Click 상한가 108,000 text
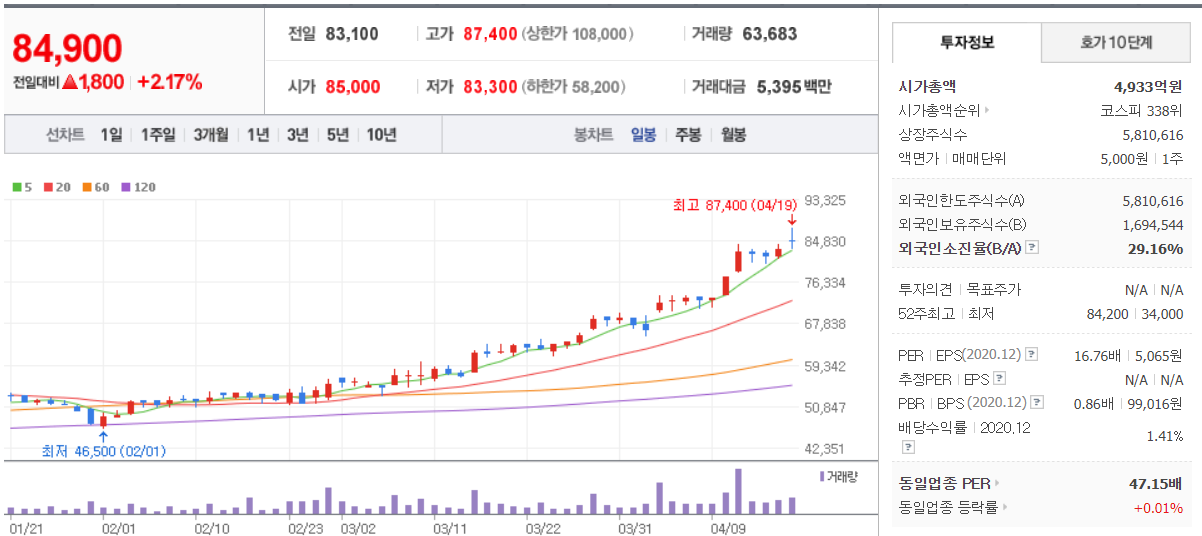Screen dimensions: 1202x536 [x=578, y=34]
